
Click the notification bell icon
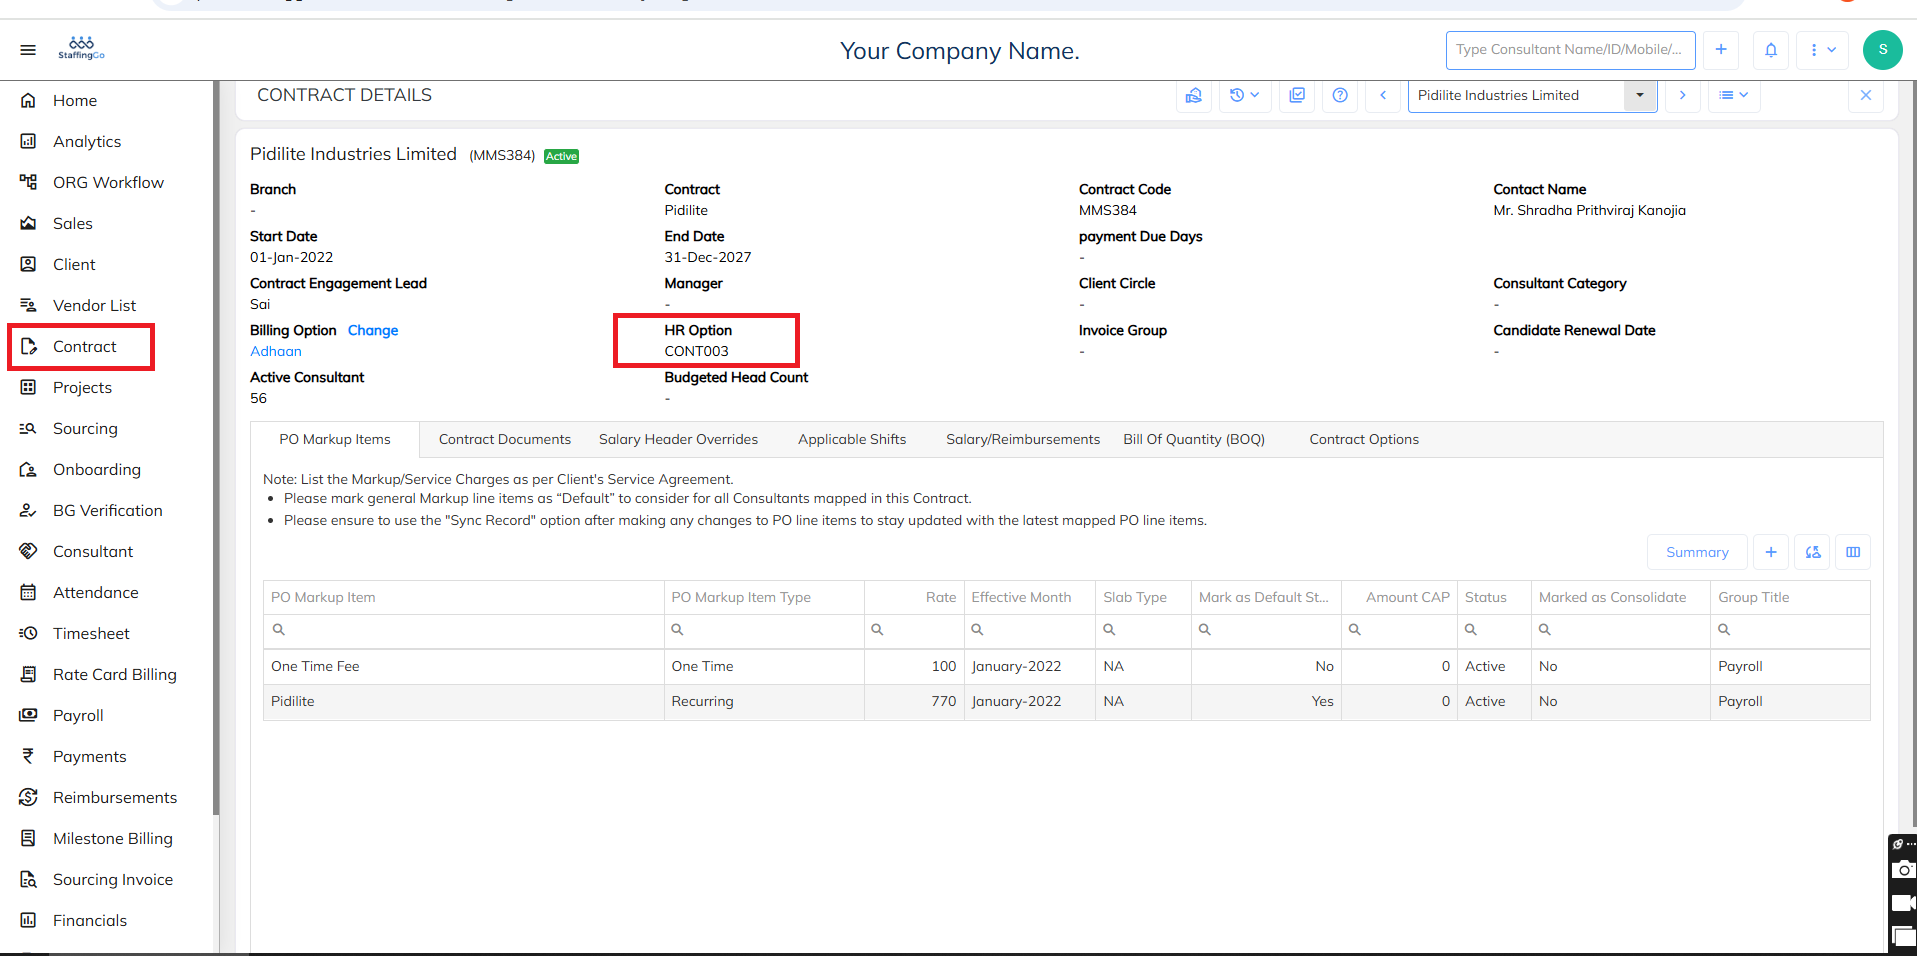point(1771,50)
